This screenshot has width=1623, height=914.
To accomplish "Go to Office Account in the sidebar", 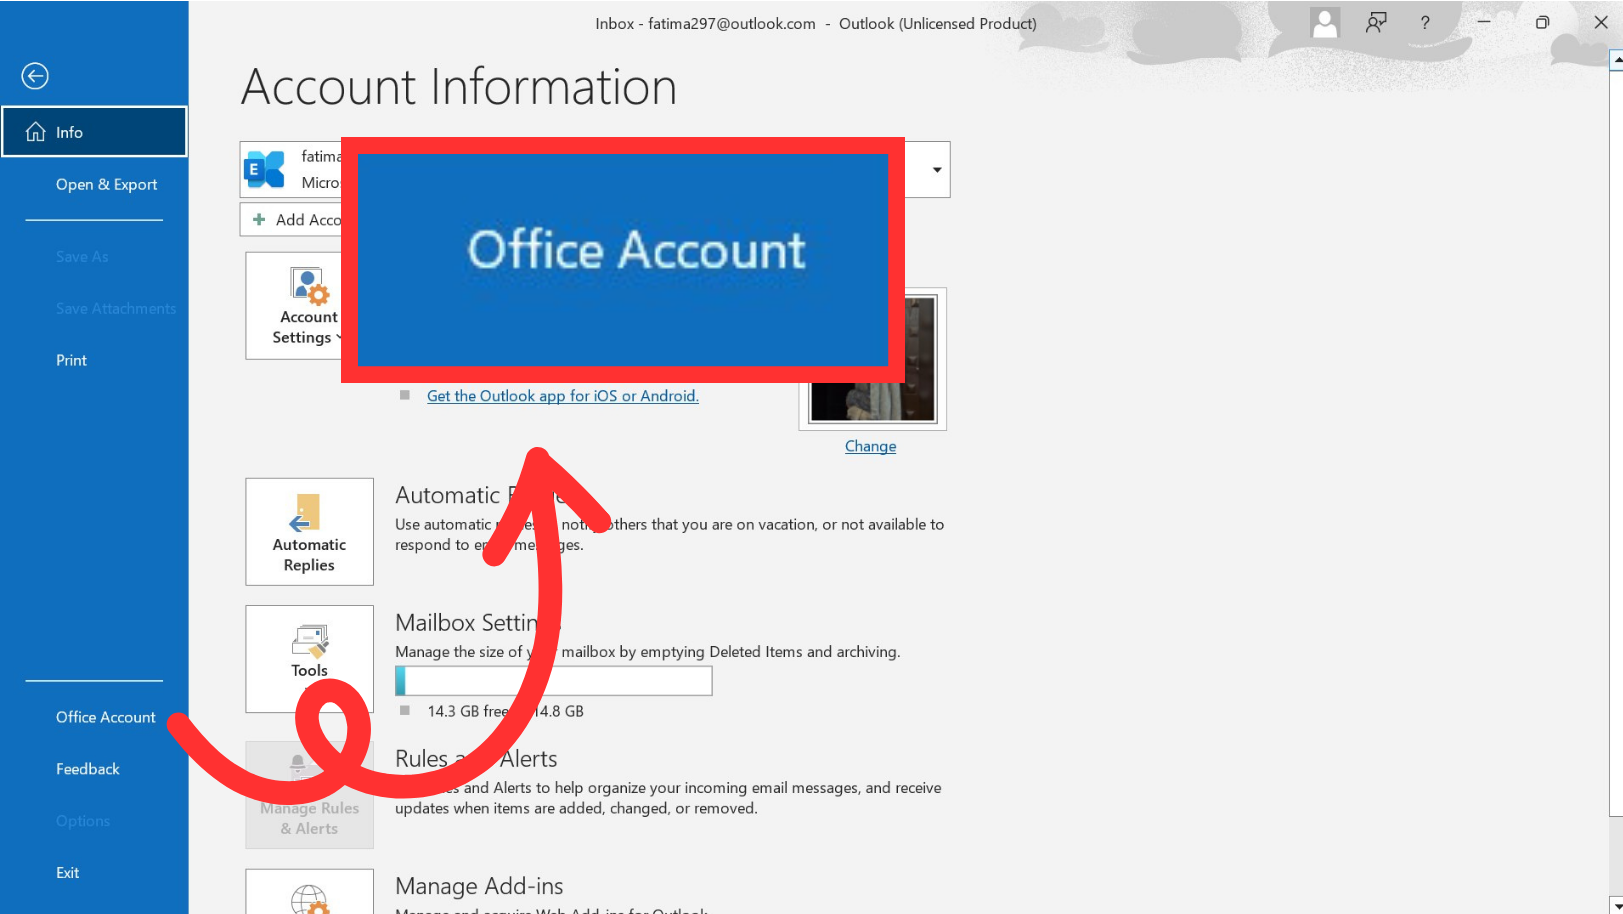I will 106,717.
